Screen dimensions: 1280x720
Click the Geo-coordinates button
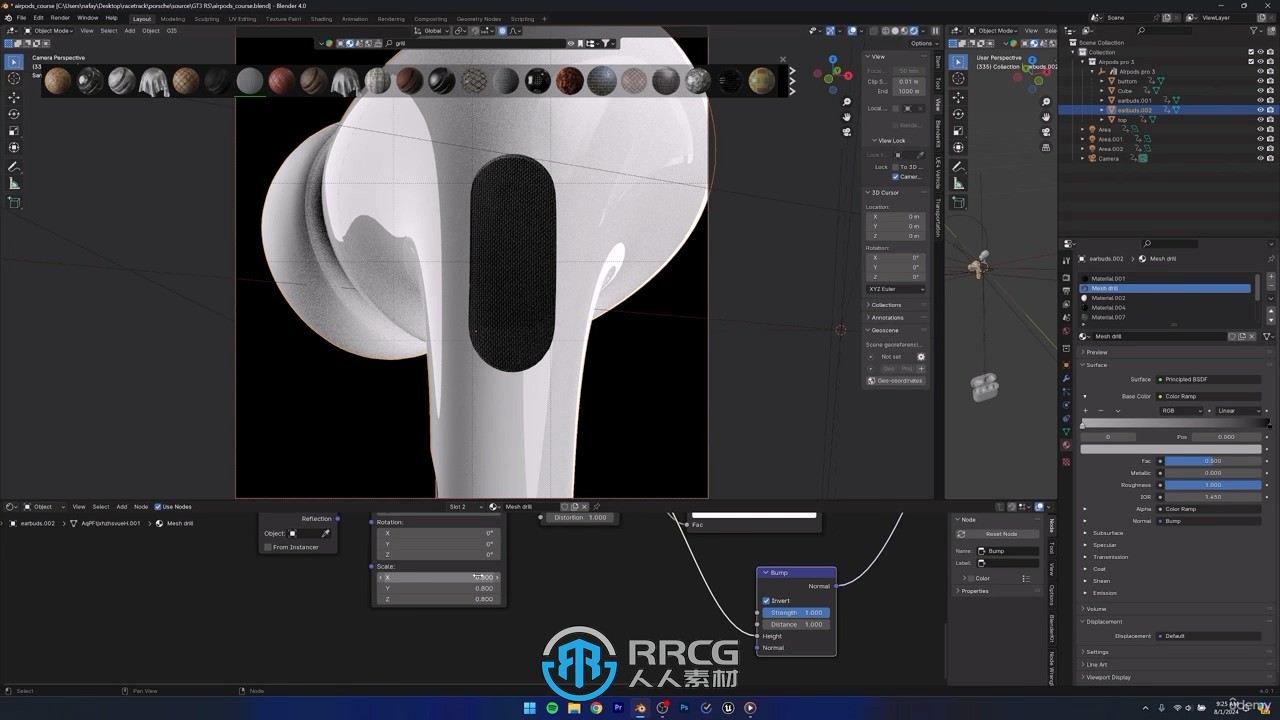(895, 381)
